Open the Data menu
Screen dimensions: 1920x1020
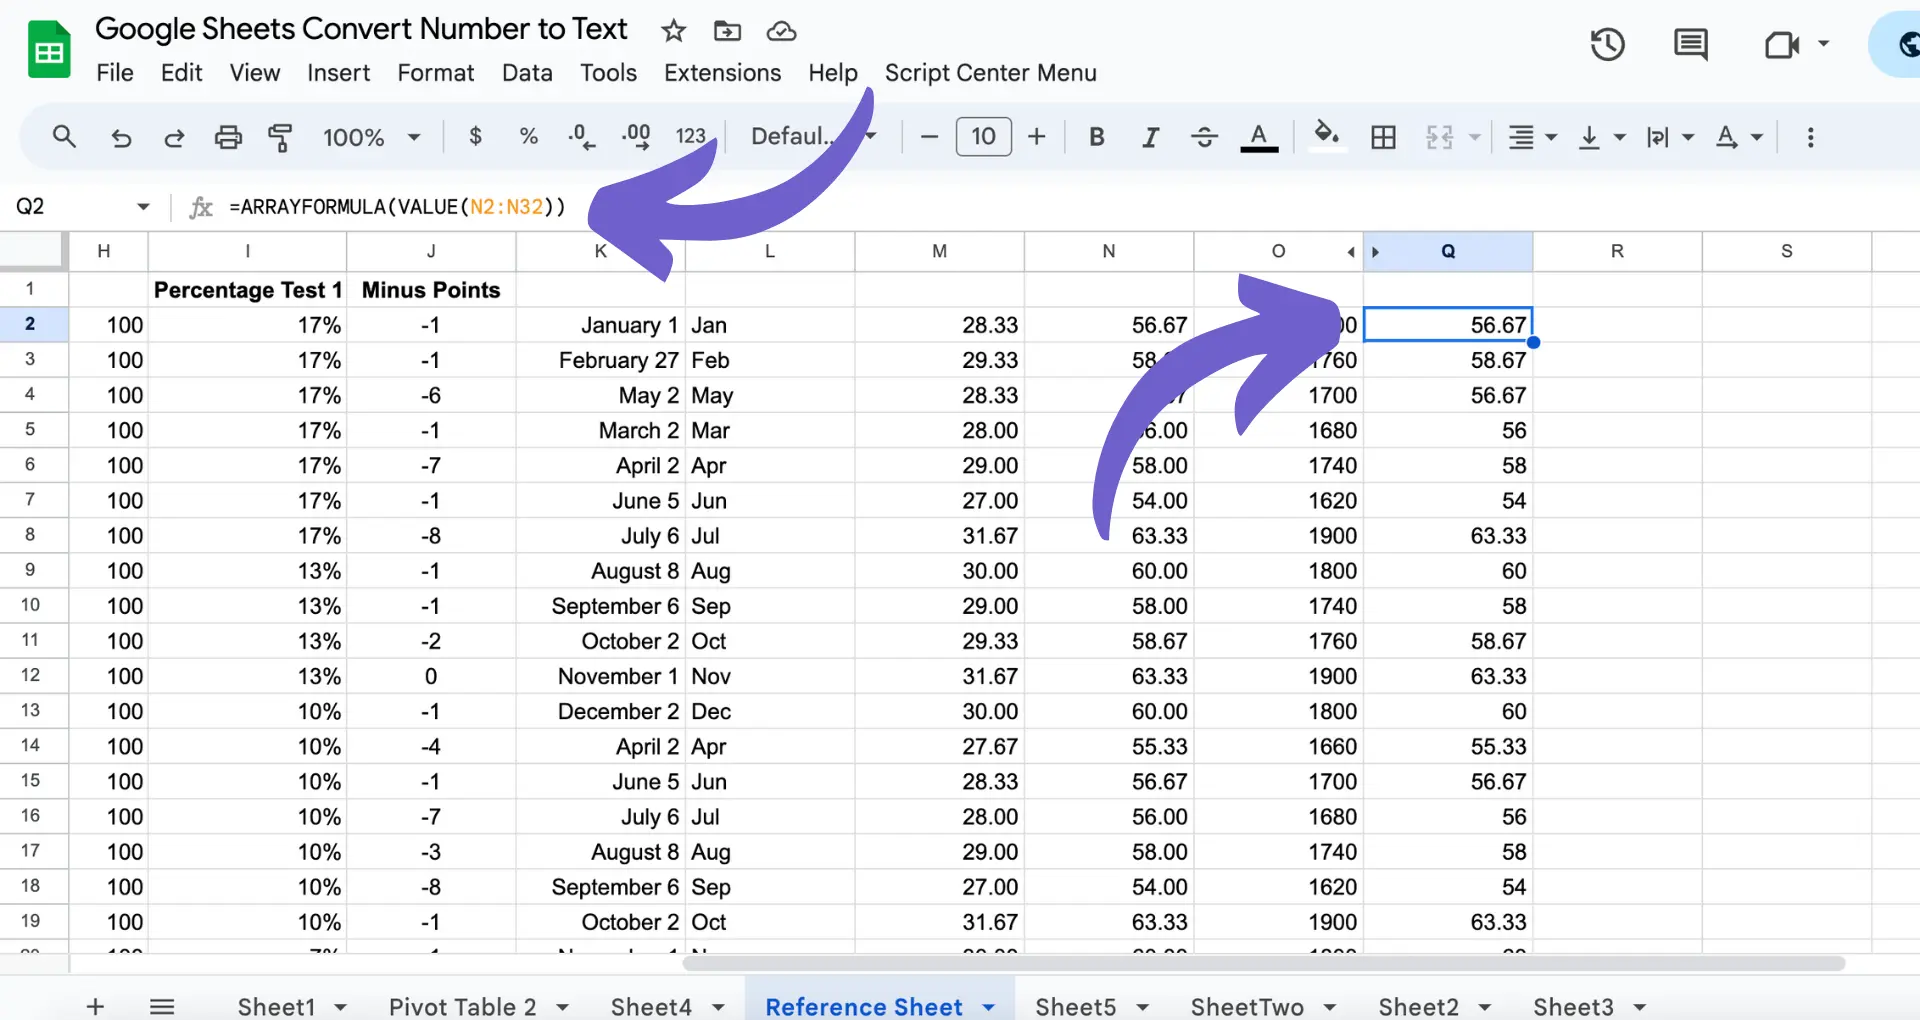point(527,73)
